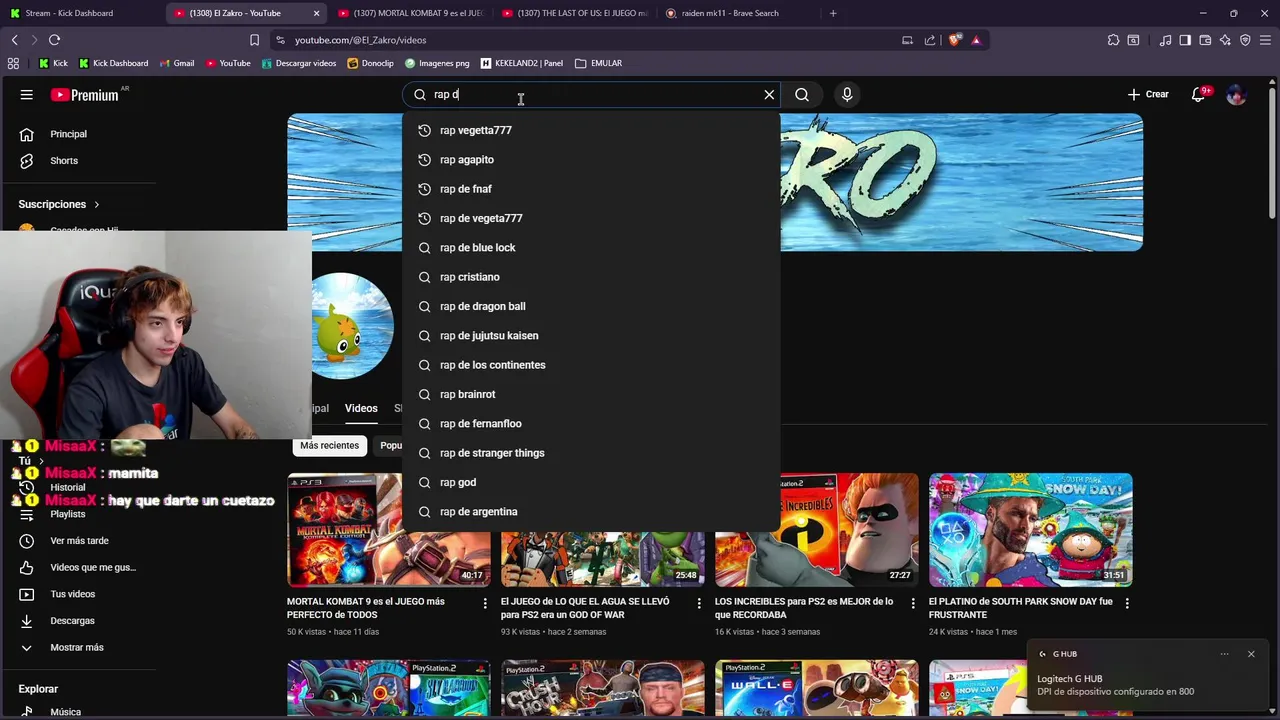
Task: Select suggestion 'rap de argentina'
Action: click(591, 512)
